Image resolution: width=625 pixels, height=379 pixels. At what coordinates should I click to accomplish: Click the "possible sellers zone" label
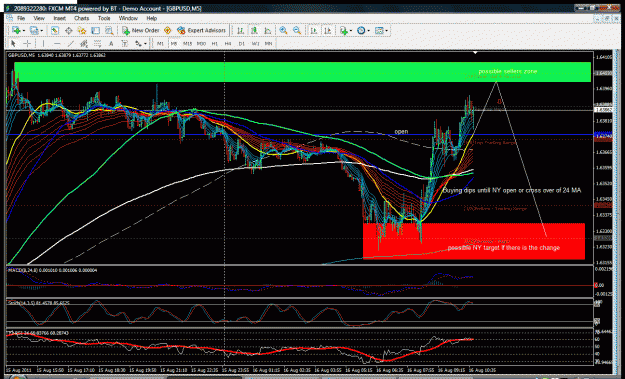coord(507,71)
